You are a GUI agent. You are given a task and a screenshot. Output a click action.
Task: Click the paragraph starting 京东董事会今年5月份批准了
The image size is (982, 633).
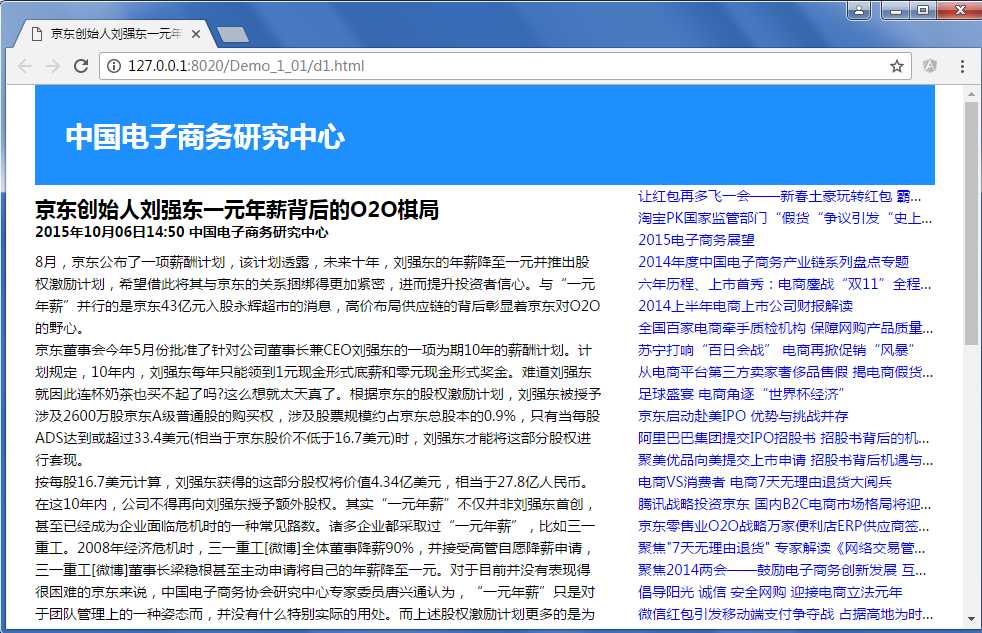[318, 405]
